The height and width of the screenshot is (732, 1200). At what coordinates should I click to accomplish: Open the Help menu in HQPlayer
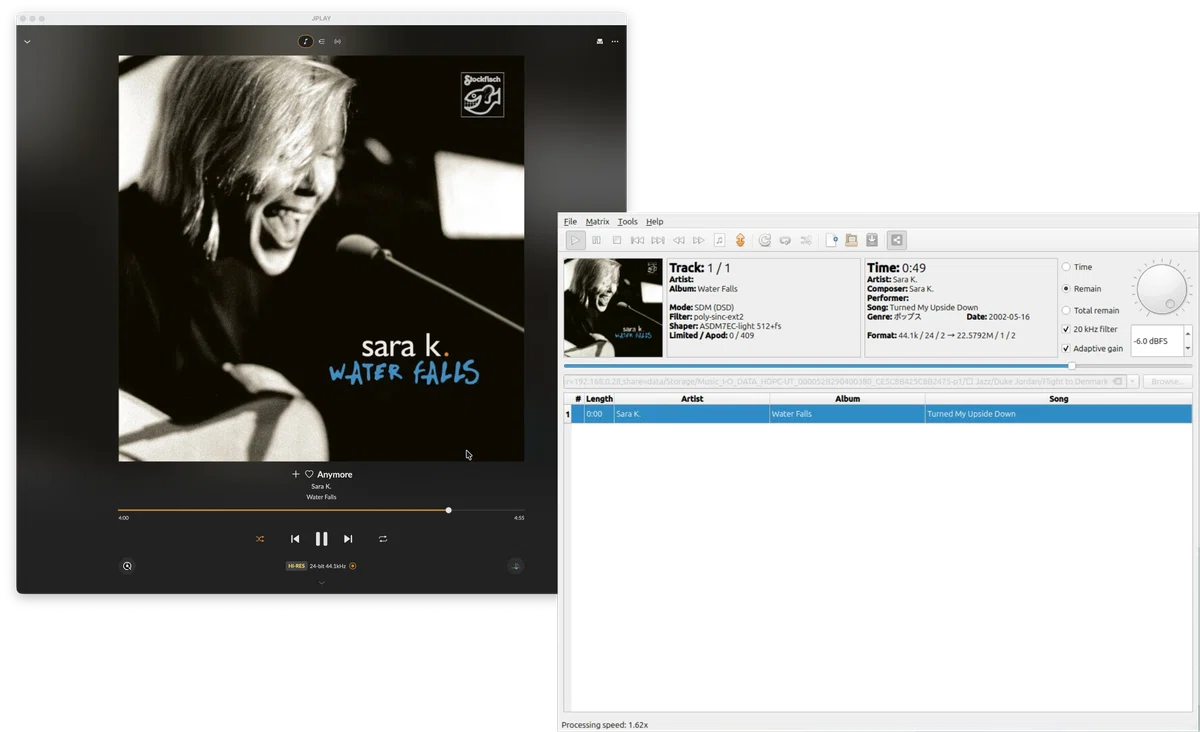point(654,222)
